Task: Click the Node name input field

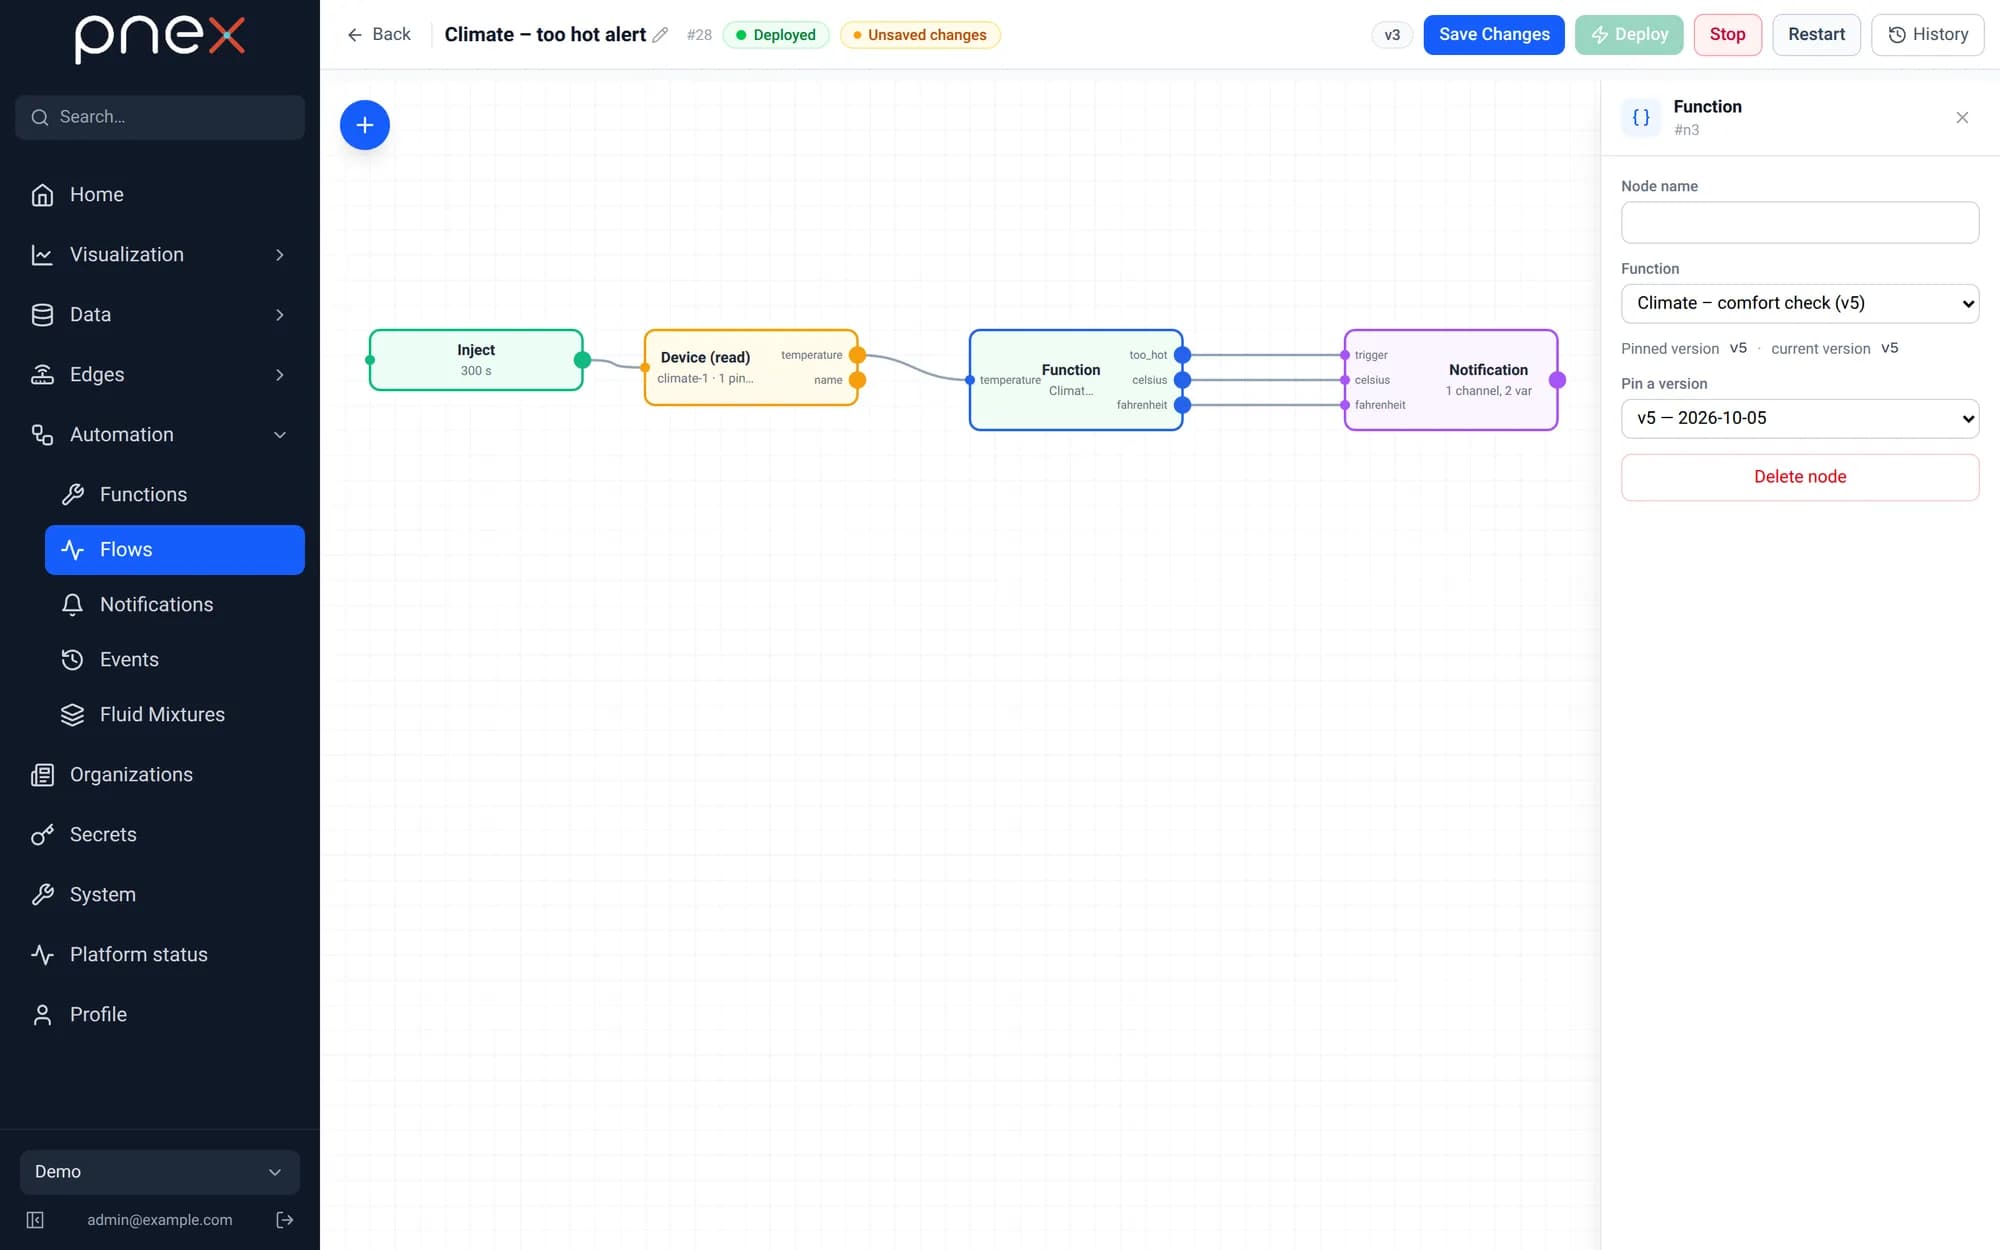Action: click(x=1800, y=222)
